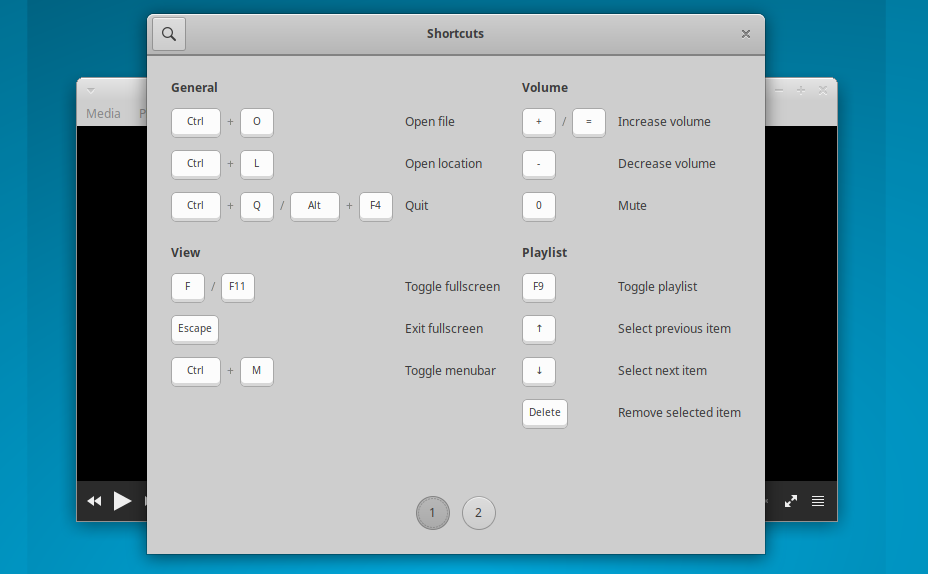
Task: Open the search in Shortcuts window
Action: point(169,34)
